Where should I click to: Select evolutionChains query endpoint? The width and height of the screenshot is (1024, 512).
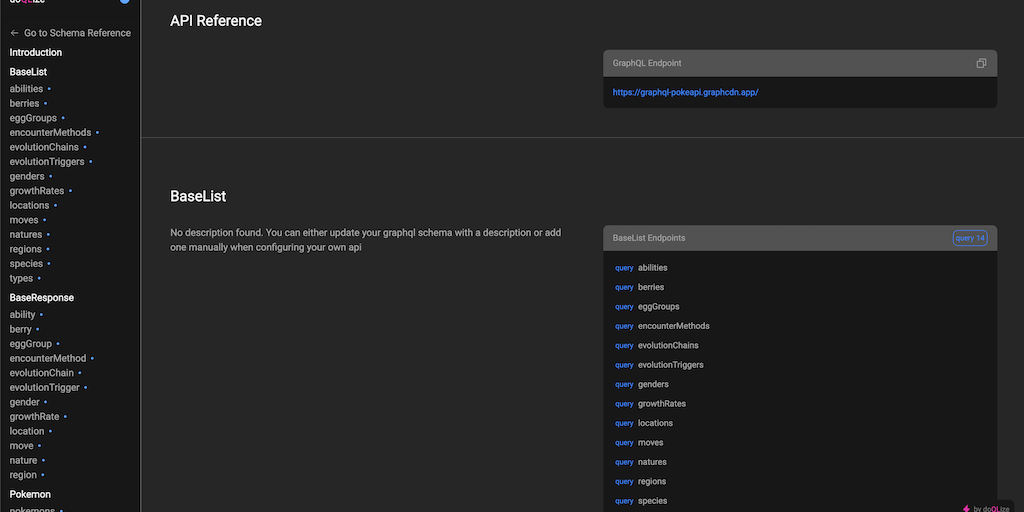pyautogui.click(x=668, y=346)
